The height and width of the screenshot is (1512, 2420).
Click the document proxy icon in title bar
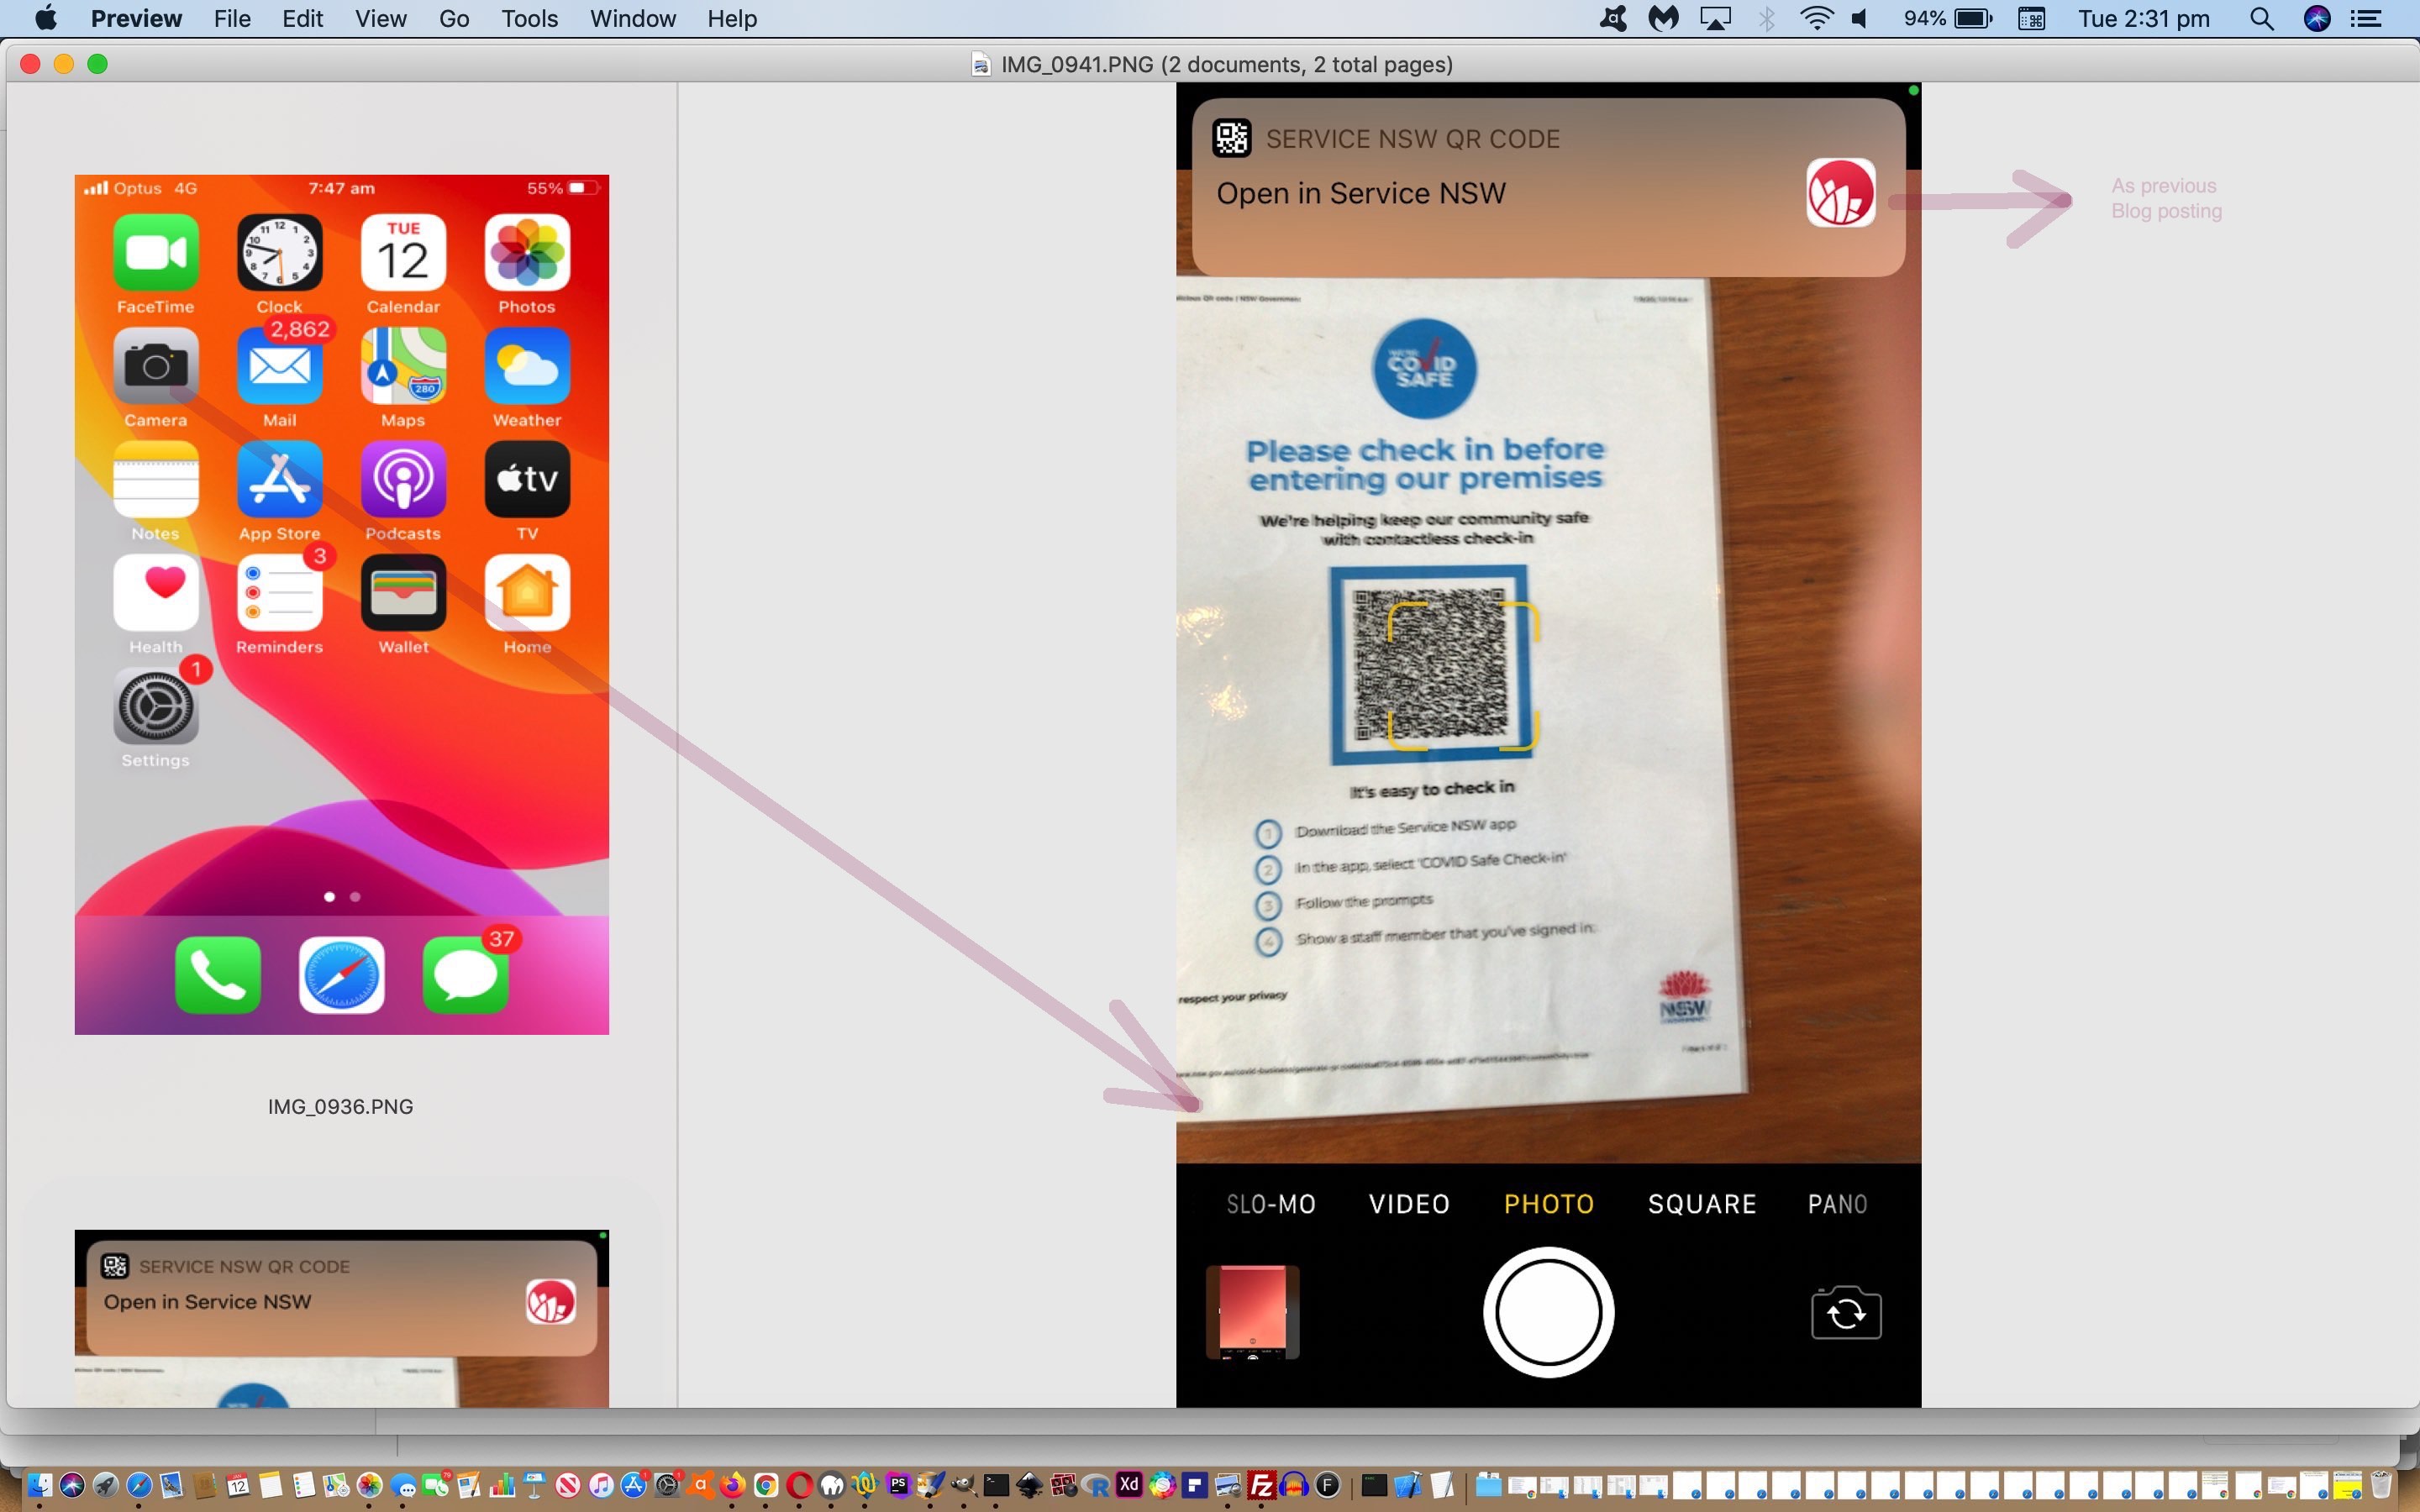point(981,64)
